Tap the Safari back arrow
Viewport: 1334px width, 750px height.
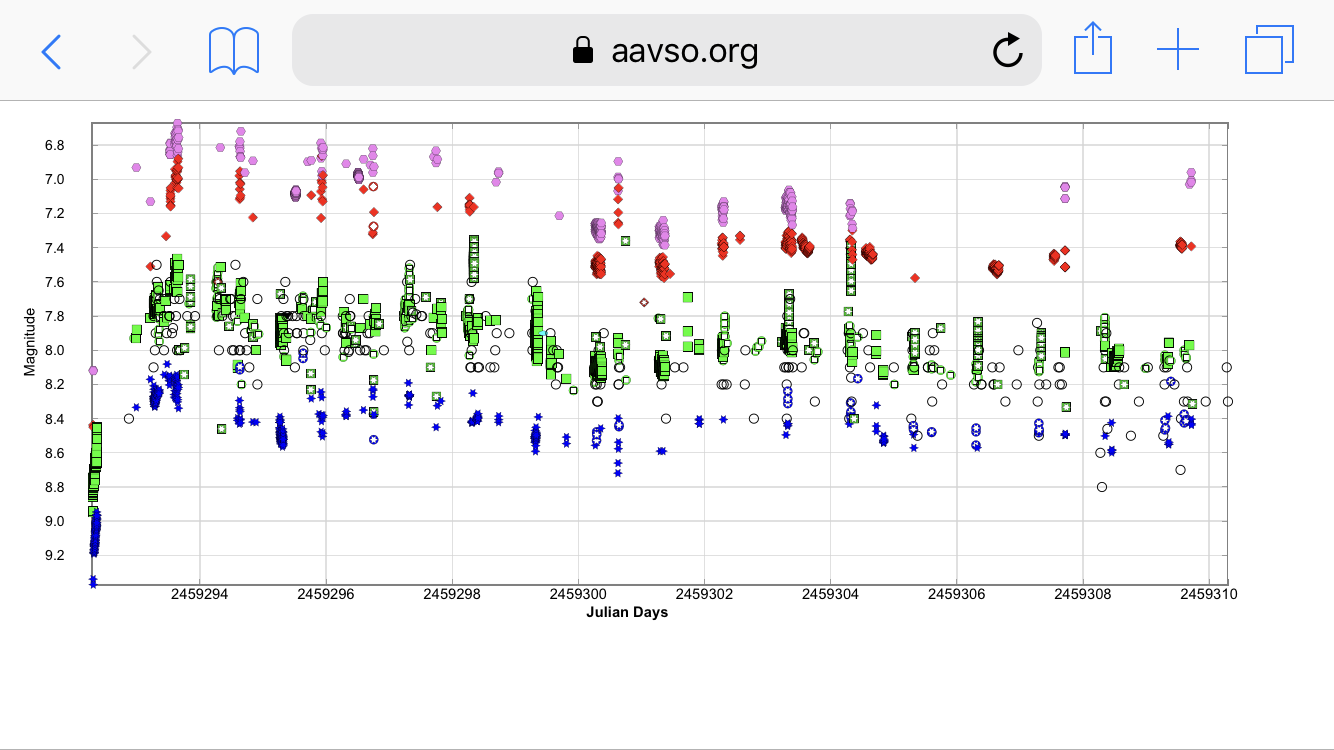(51, 50)
